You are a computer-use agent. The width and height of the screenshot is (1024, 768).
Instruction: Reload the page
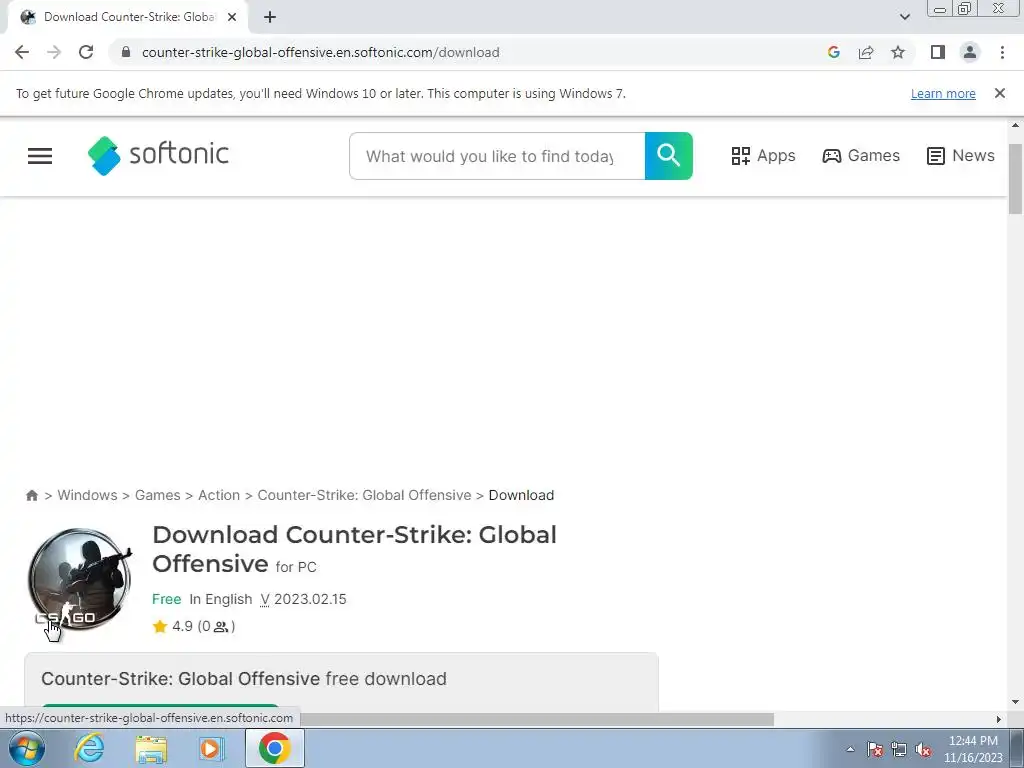pos(86,52)
